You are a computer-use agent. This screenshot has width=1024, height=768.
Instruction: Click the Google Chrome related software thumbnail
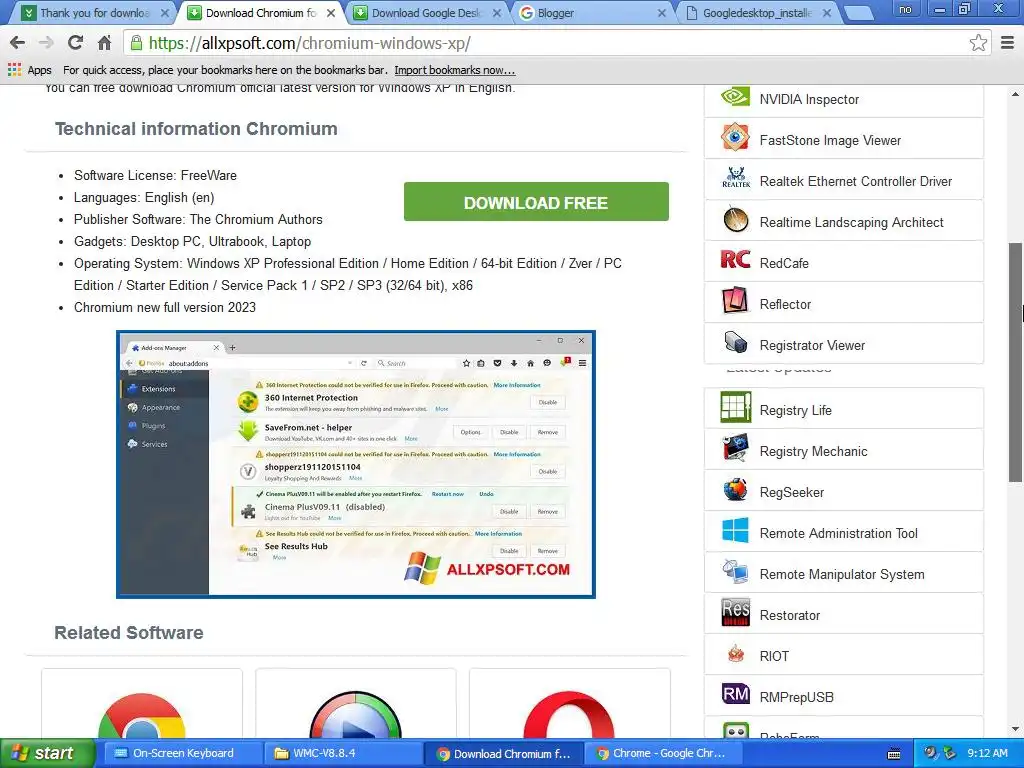142,704
